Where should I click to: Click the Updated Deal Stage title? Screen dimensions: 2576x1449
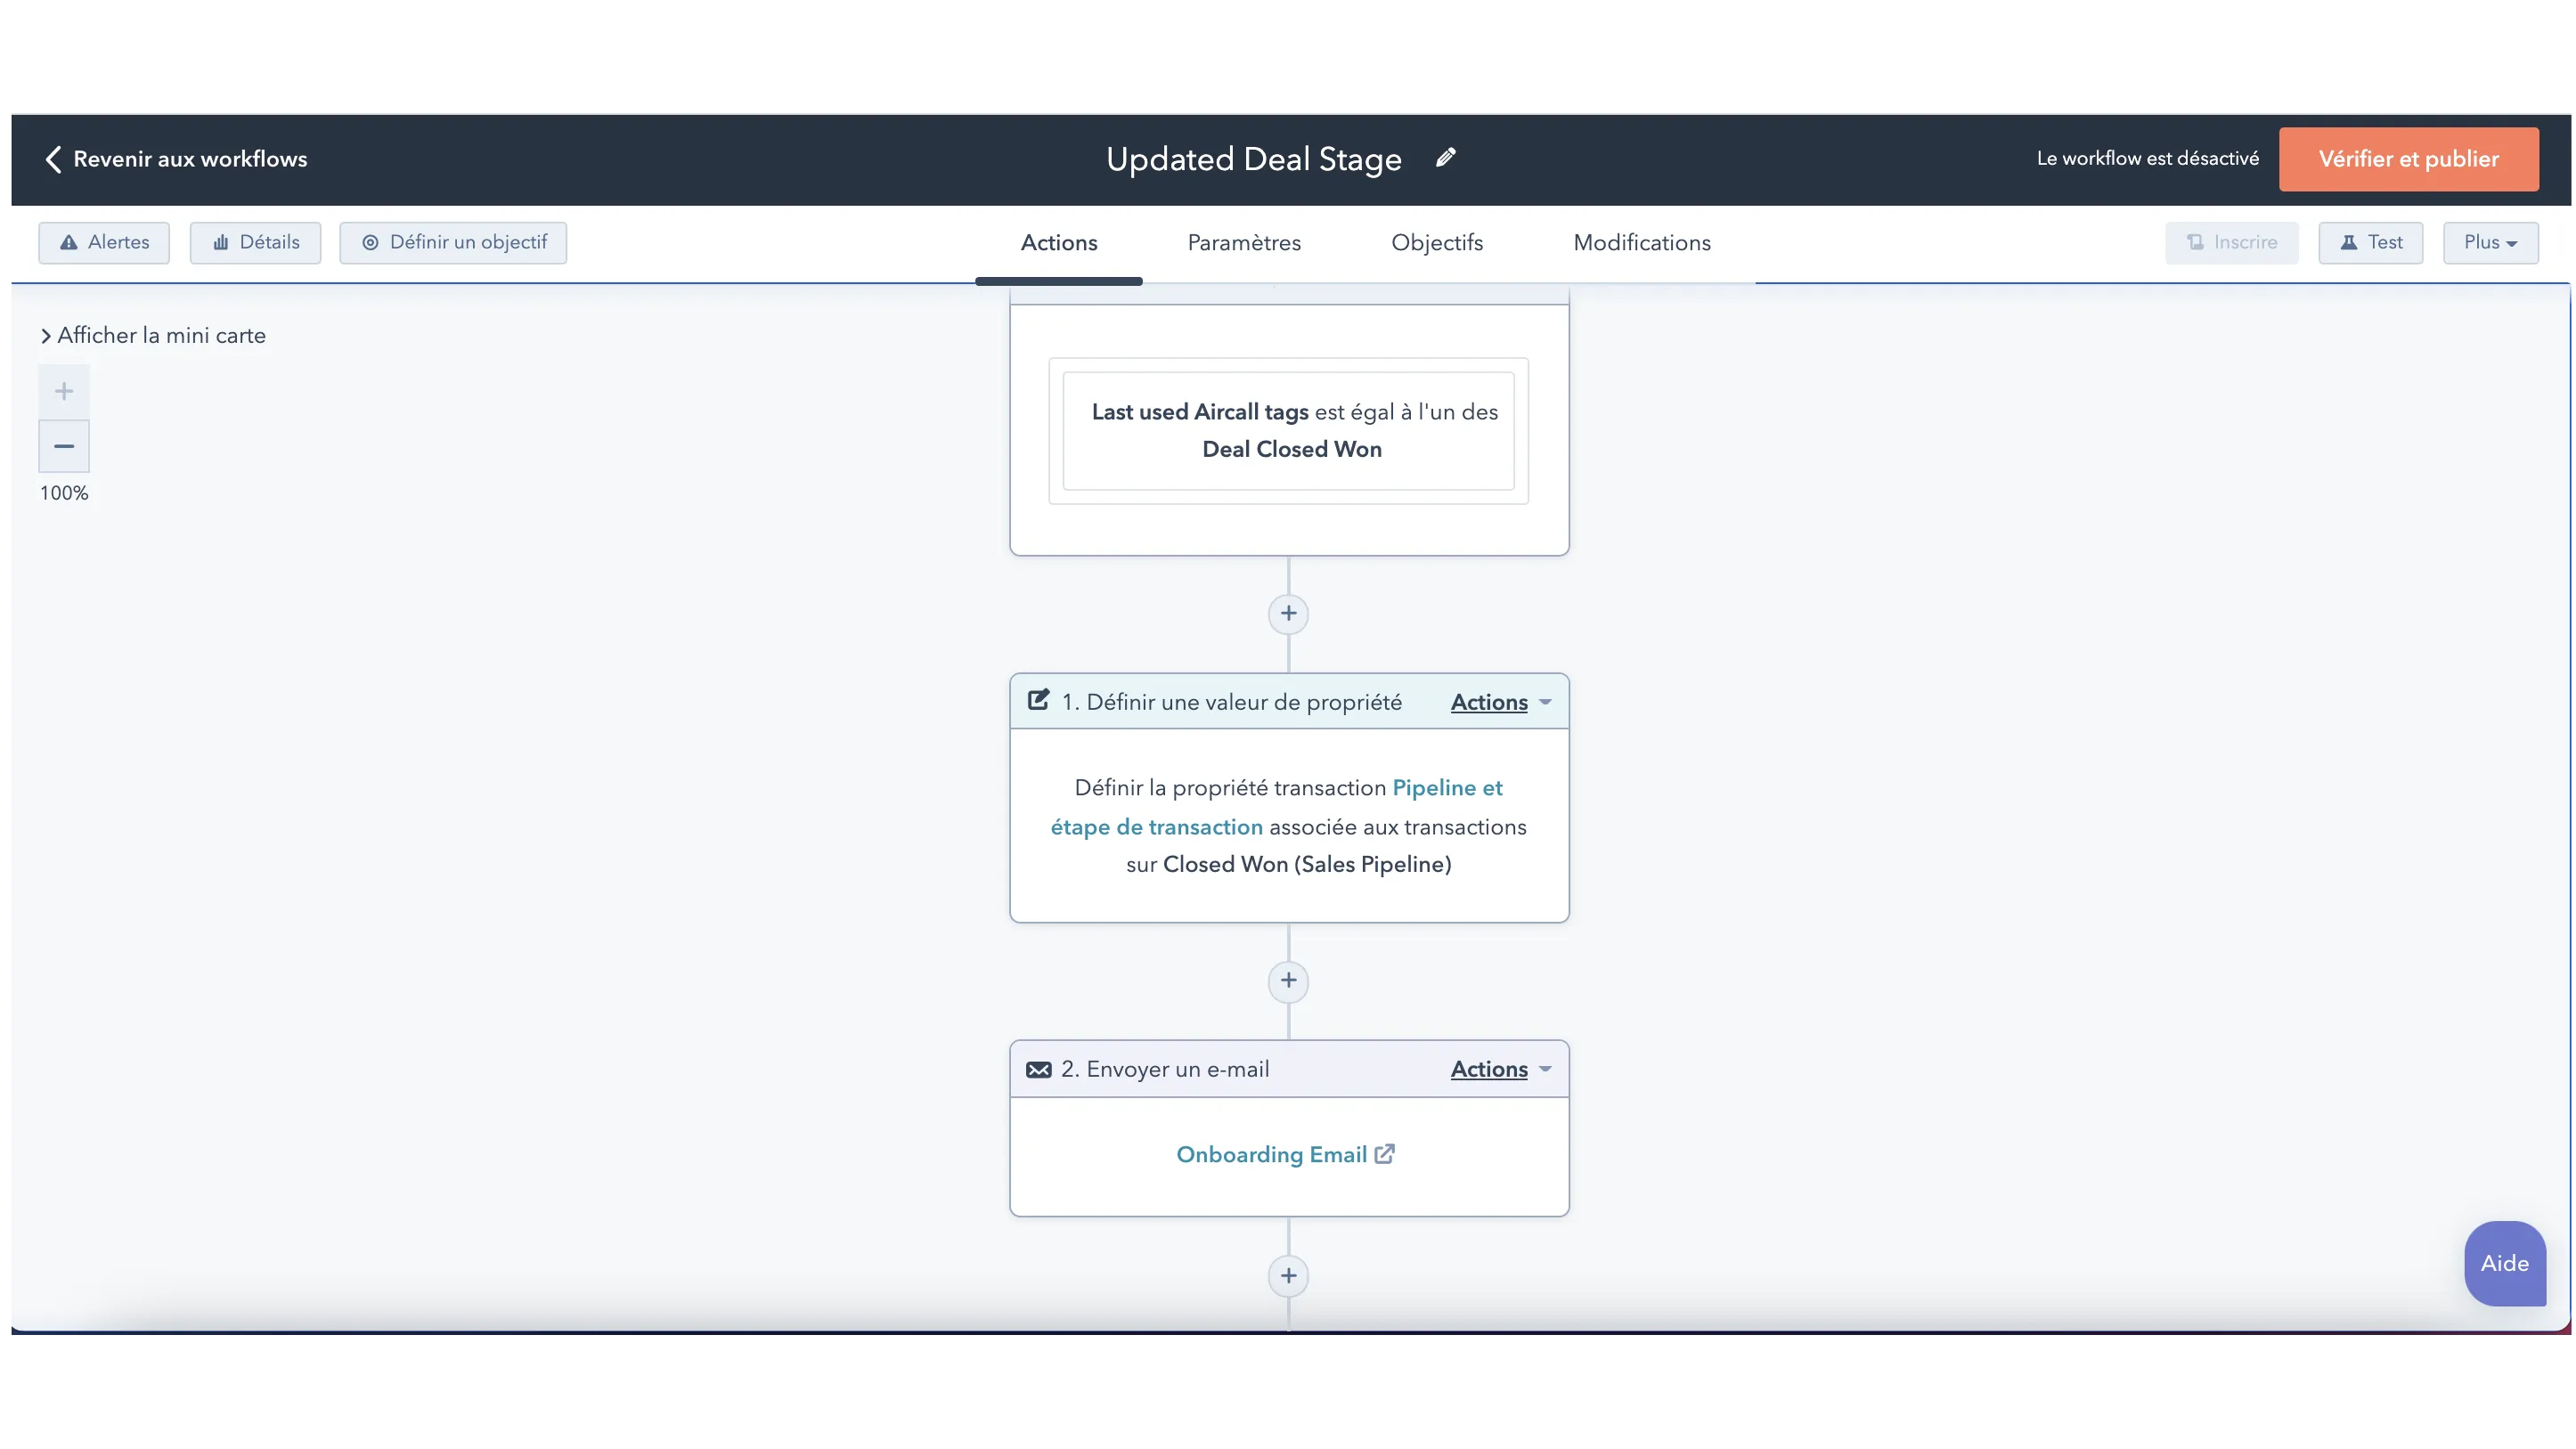(1253, 159)
